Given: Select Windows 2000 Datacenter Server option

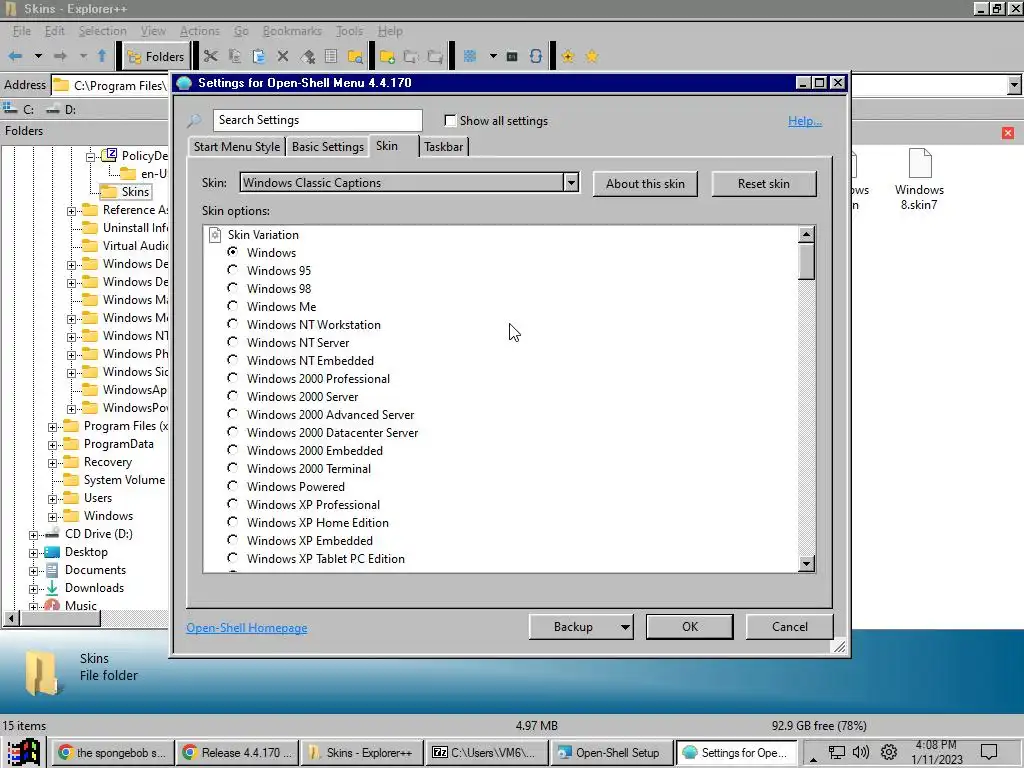Looking at the screenshot, I should tap(232, 432).
